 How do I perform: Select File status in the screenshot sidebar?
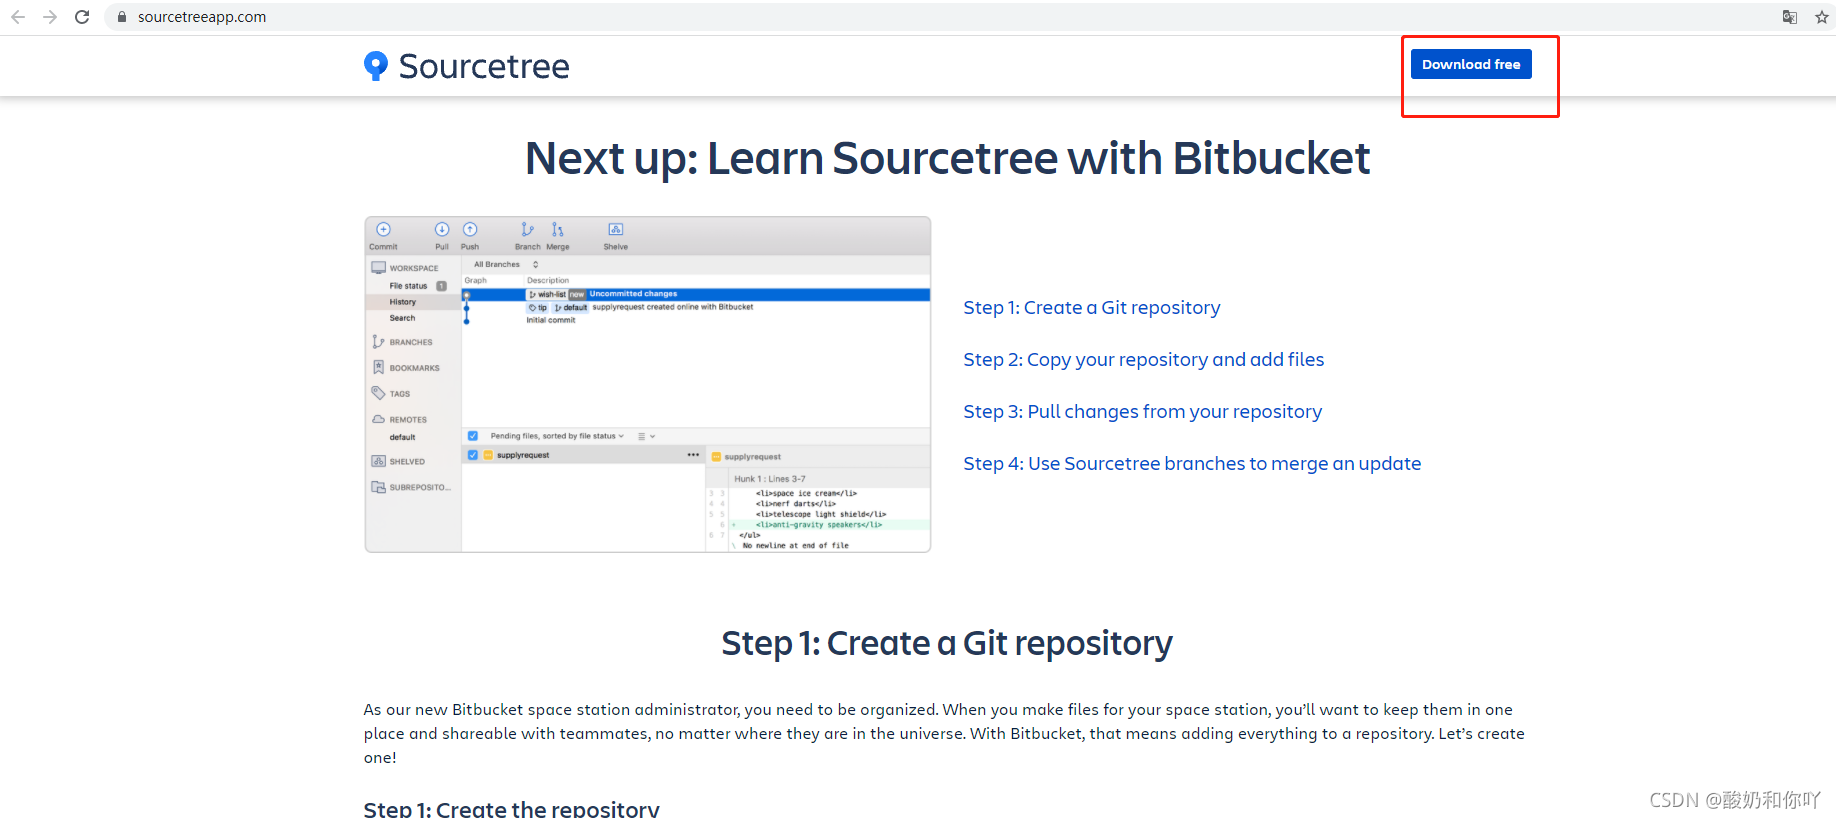(x=408, y=286)
